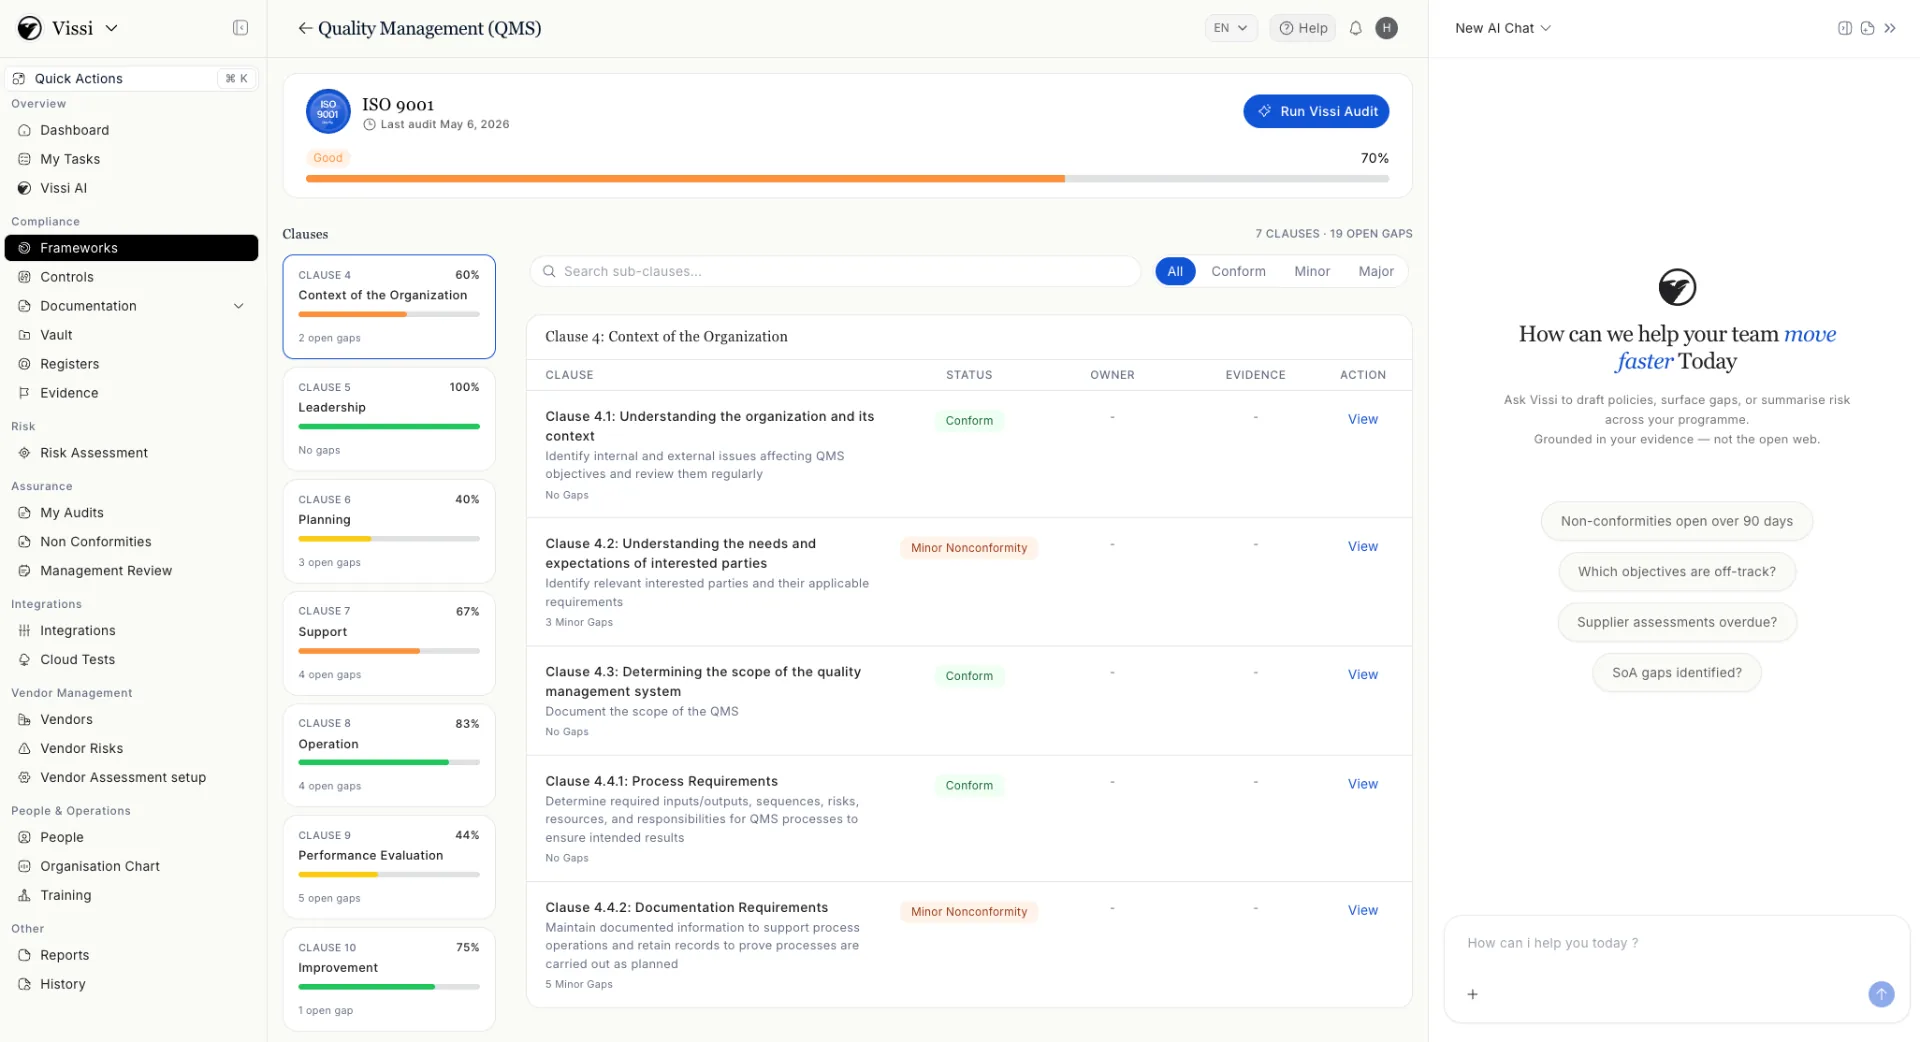This screenshot has width=1920, height=1042.
Task: Open notifications bell icon
Action: pyautogui.click(x=1355, y=28)
